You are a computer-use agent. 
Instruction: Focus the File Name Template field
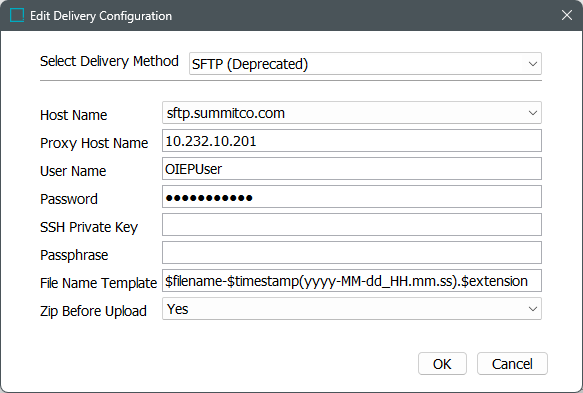(352, 281)
